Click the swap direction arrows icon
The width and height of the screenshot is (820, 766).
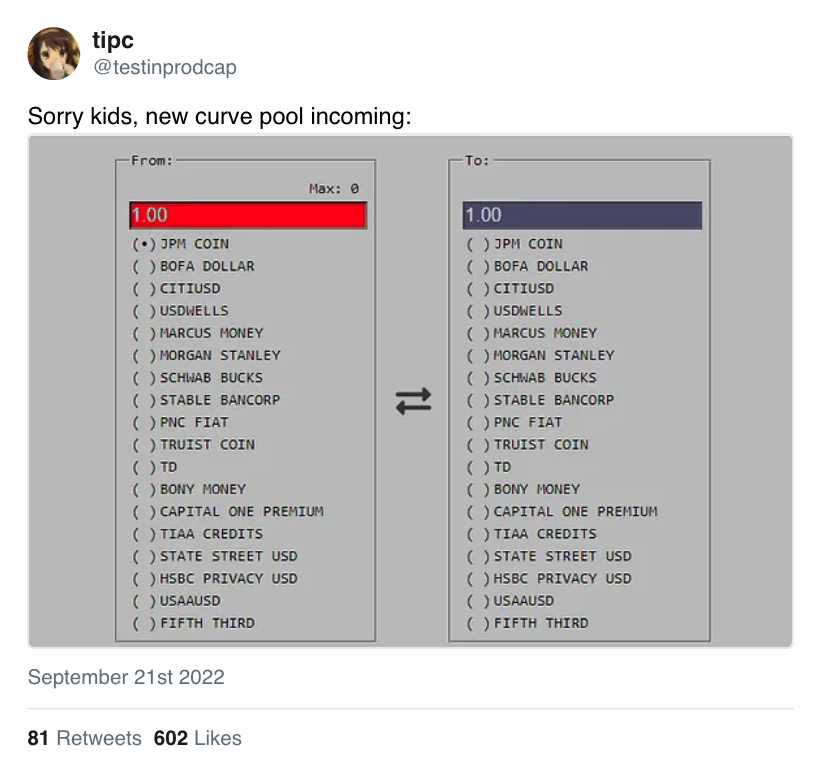tap(413, 401)
